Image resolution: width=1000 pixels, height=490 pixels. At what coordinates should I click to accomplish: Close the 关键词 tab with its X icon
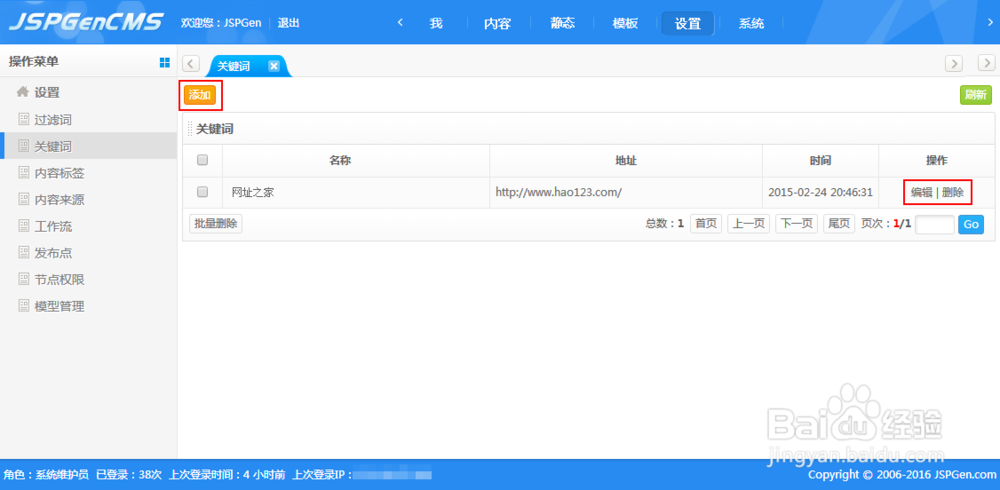273,66
